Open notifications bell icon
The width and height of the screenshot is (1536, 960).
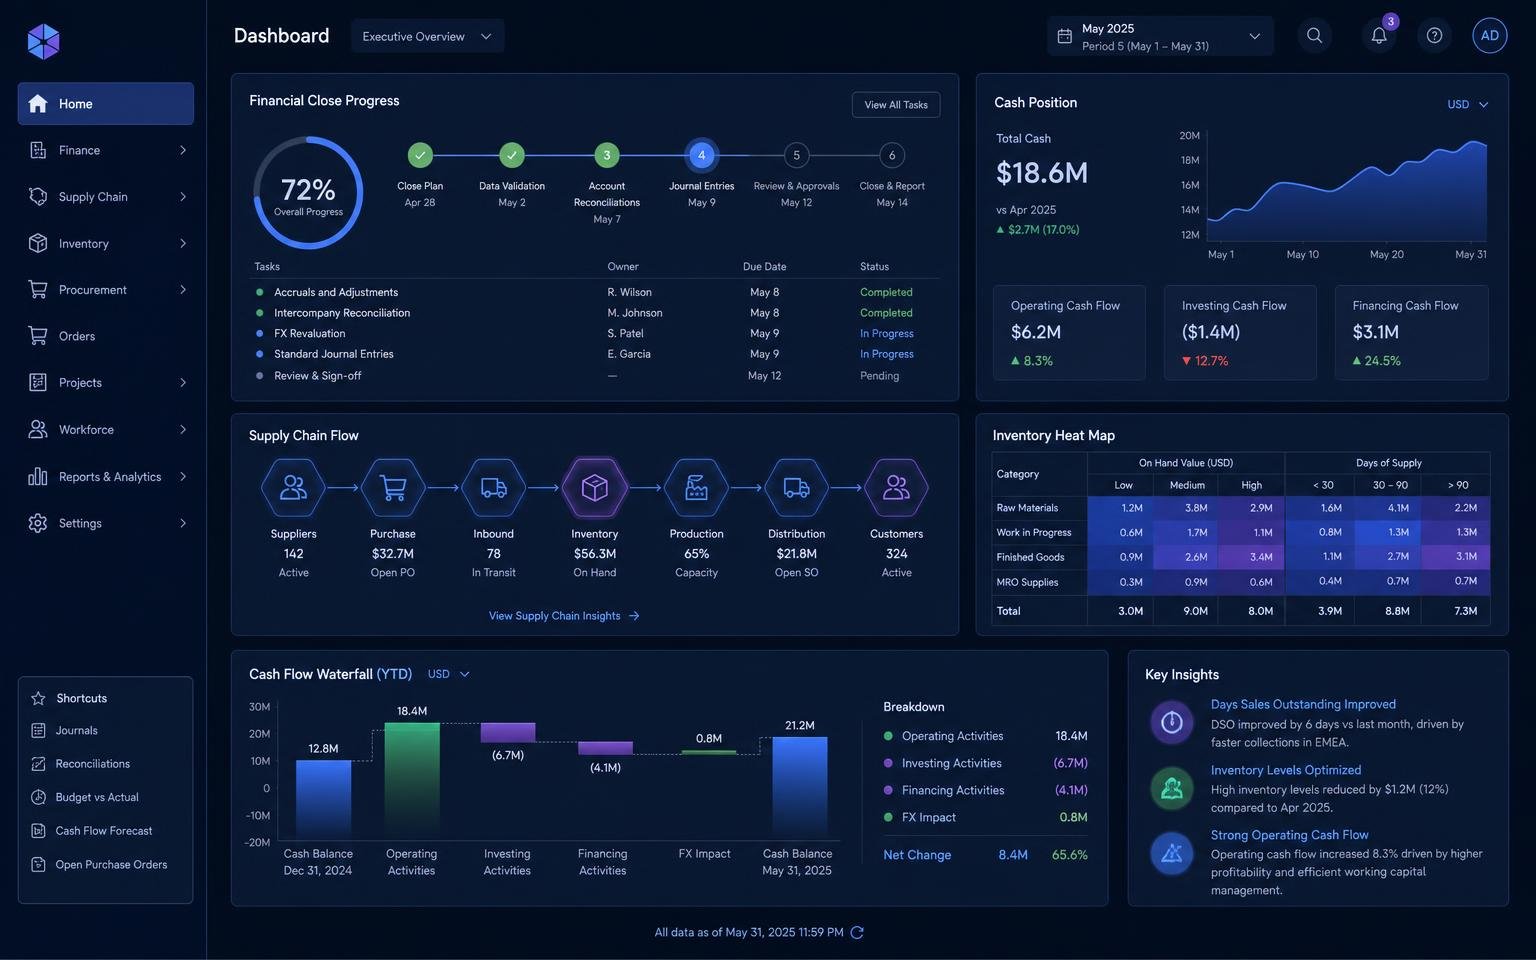pyautogui.click(x=1379, y=36)
